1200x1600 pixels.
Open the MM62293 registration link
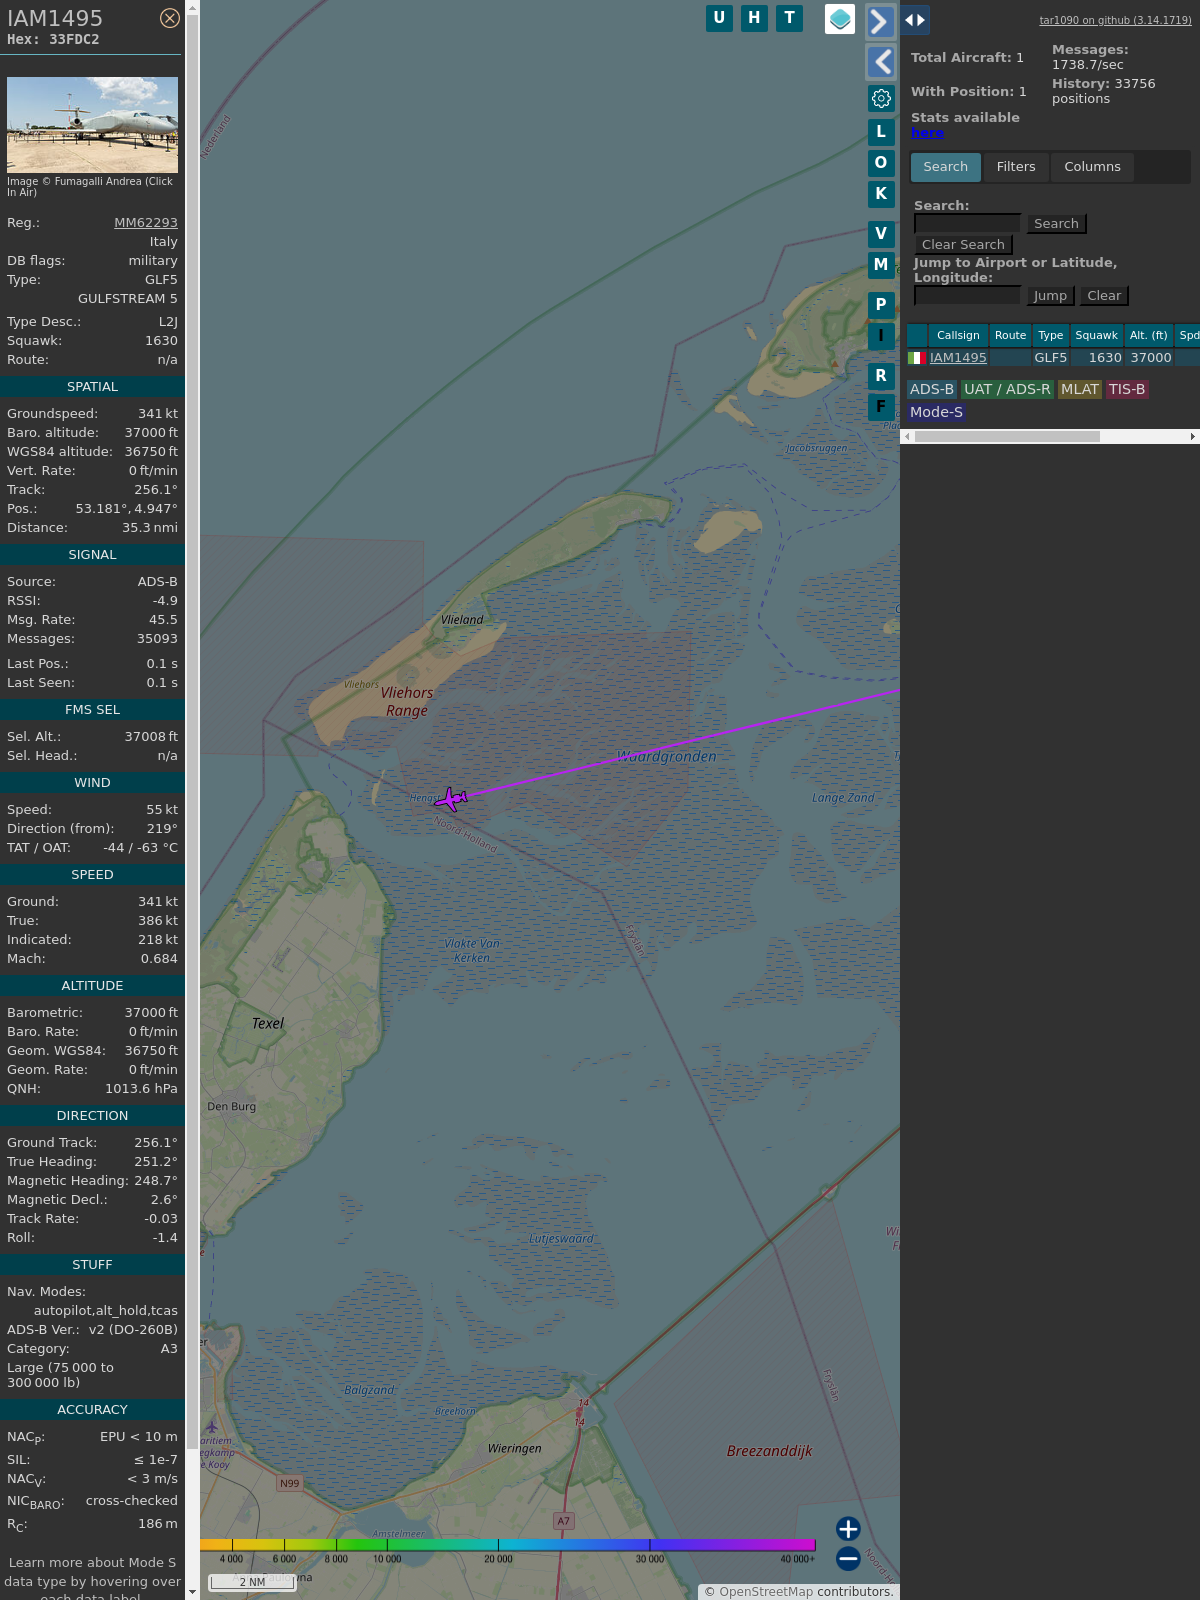tap(146, 223)
